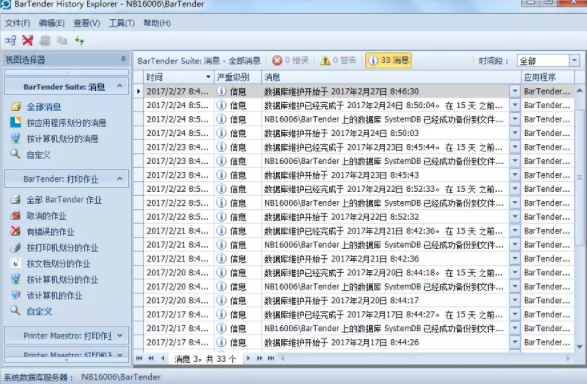Expand message dropdown for 2月17日 8:44:26 row
Image resolution: width=587 pixels, height=384 pixels.
[x=515, y=342]
